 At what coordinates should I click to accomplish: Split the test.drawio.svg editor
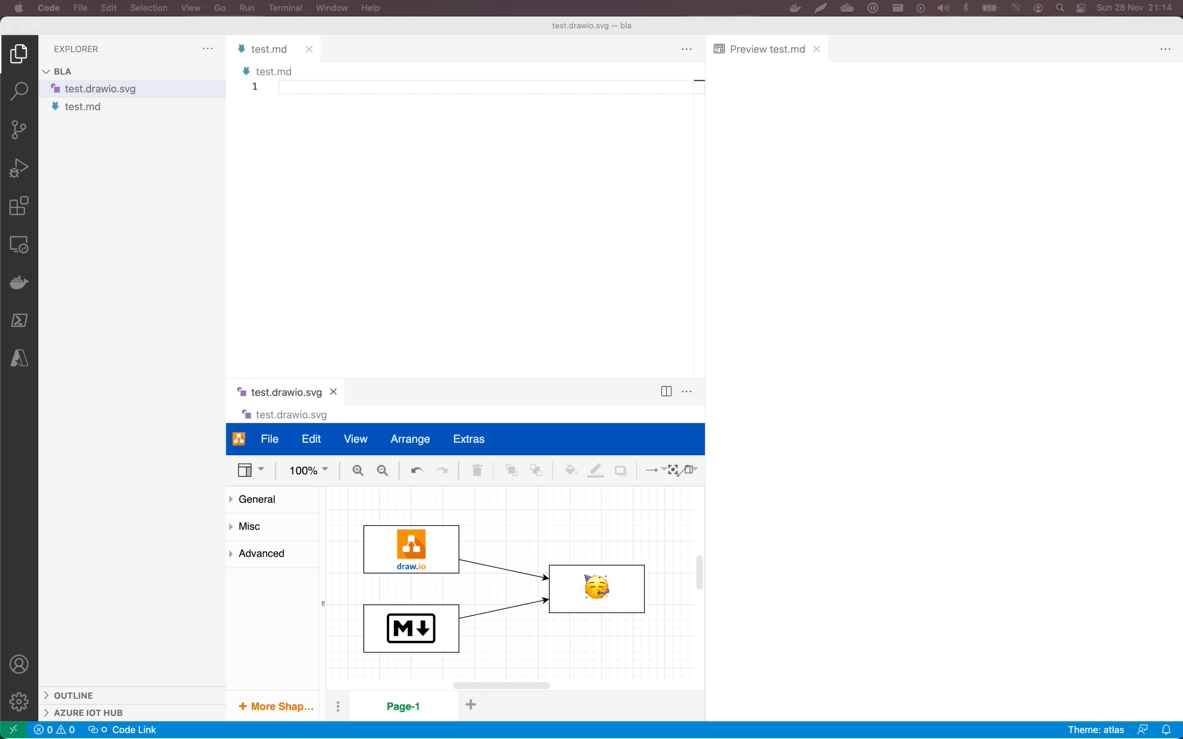[666, 391]
